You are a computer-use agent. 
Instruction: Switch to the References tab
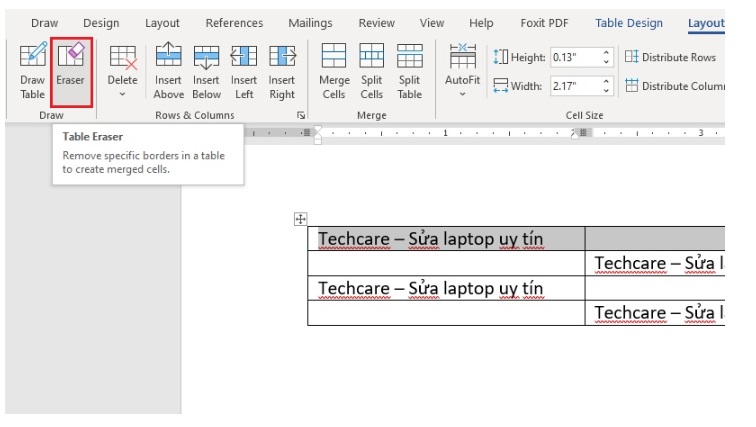click(x=234, y=23)
